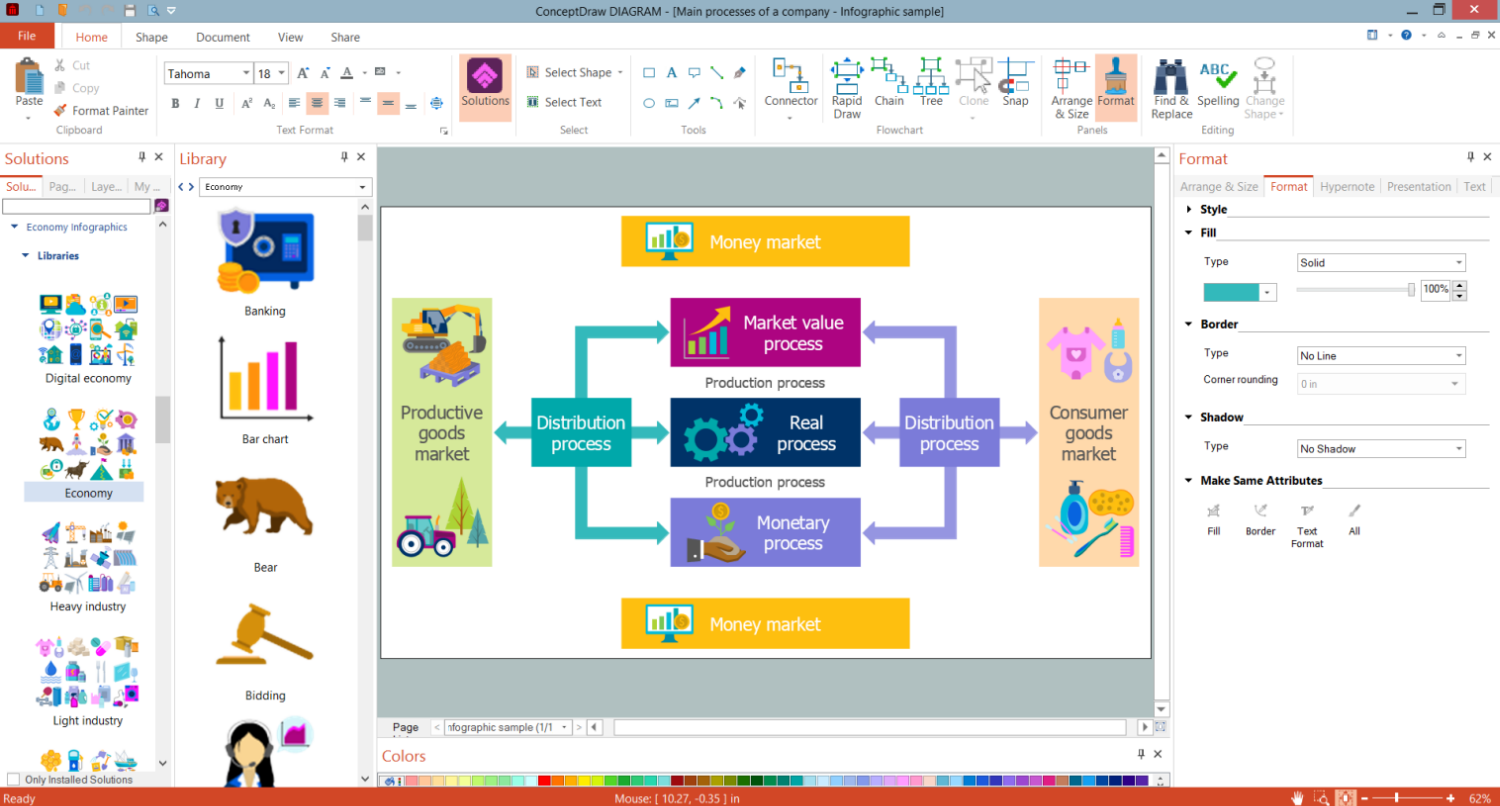The image size is (1500, 806).
Task: Open the Arrange & Size tab in Format panel
Action: click(1219, 187)
